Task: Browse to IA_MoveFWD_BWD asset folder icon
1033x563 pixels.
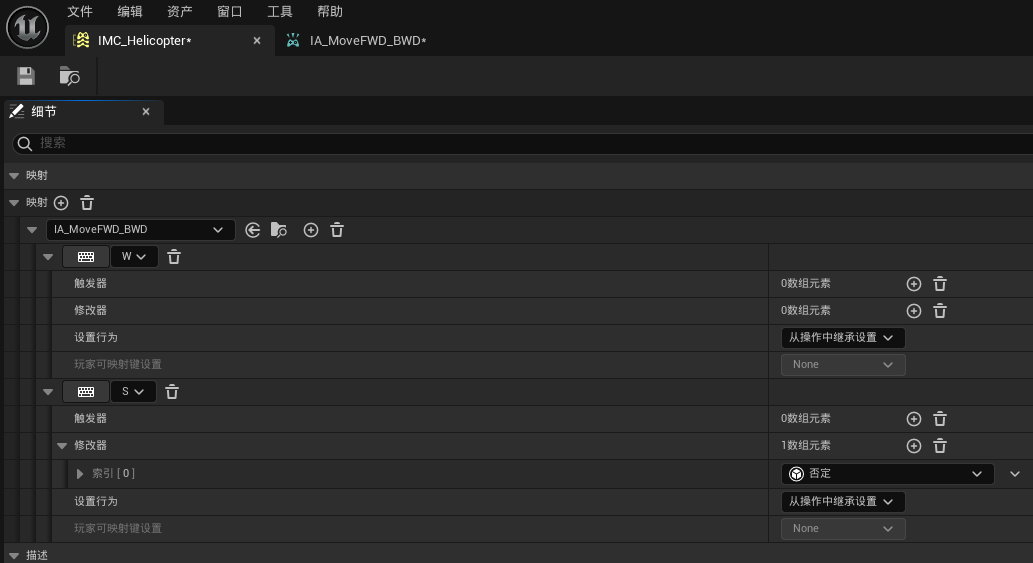Action: 279,230
